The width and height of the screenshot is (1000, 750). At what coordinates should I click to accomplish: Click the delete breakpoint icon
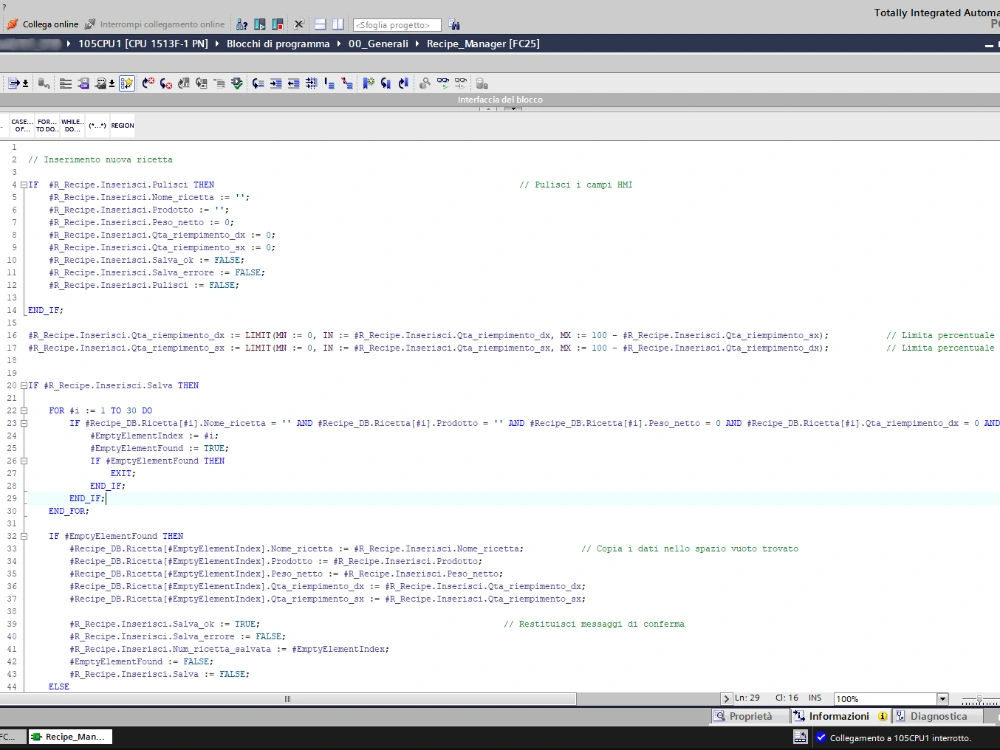(x=166, y=83)
